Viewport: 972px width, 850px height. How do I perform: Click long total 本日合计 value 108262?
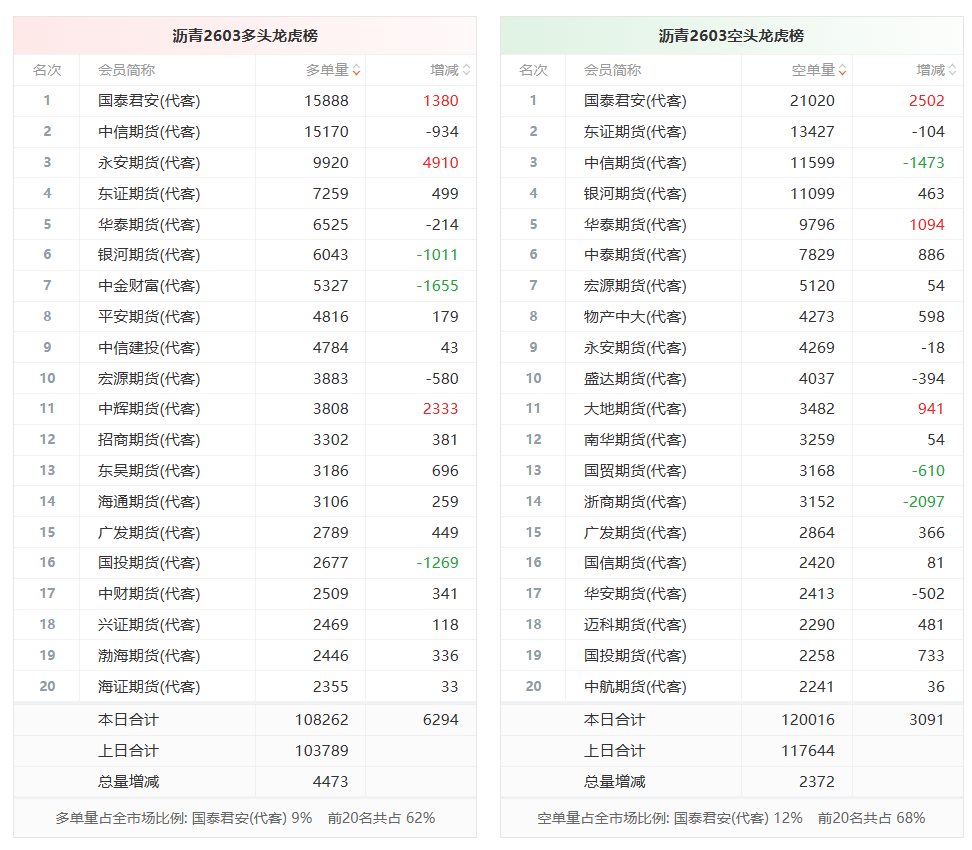(x=322, y=720)
